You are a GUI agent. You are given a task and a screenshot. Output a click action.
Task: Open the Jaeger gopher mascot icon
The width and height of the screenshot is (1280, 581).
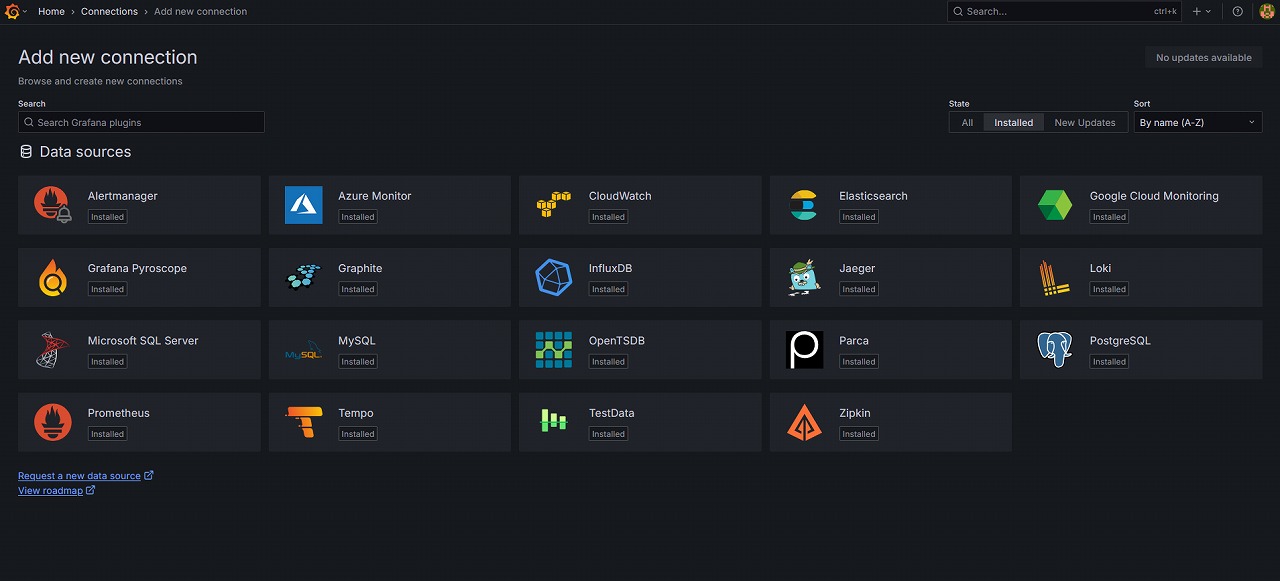[804, 277]
